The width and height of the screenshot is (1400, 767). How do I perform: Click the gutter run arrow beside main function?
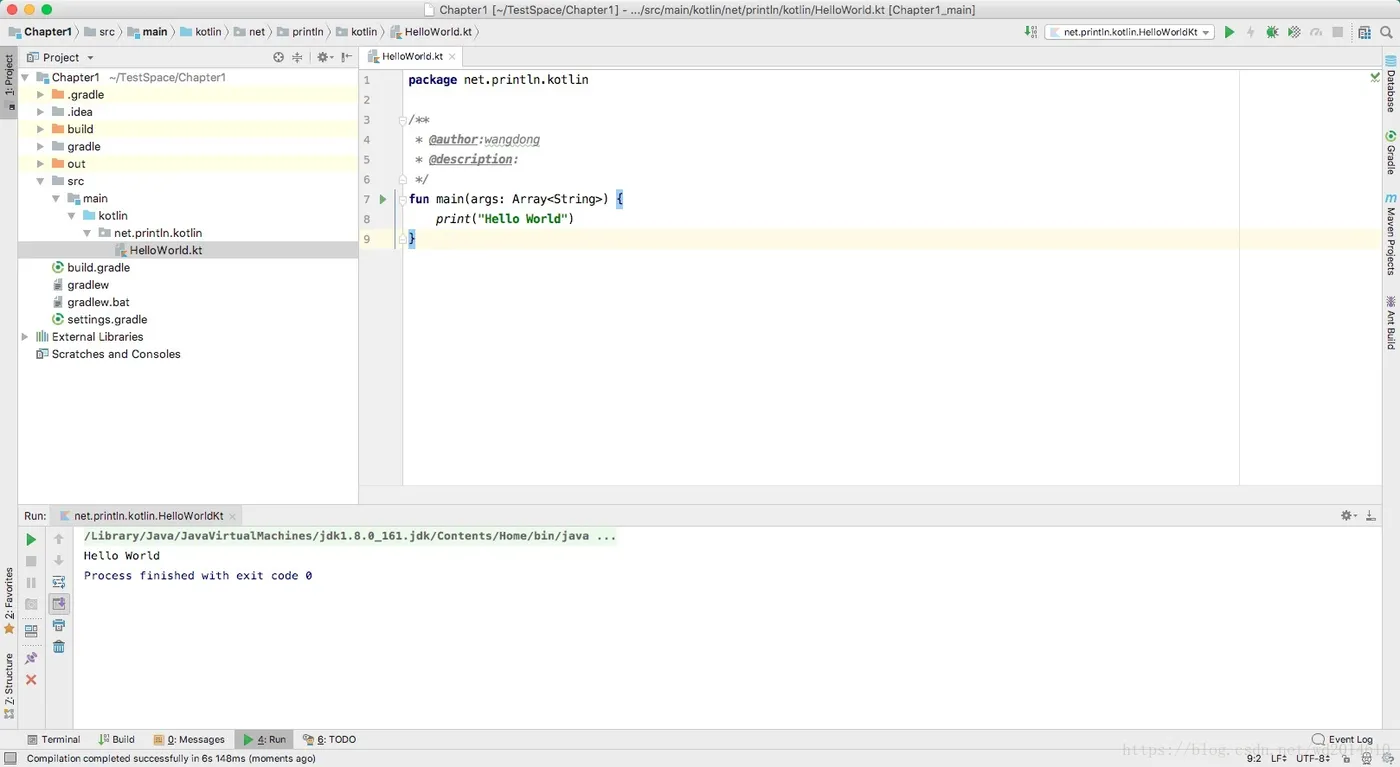click(383, 199)
